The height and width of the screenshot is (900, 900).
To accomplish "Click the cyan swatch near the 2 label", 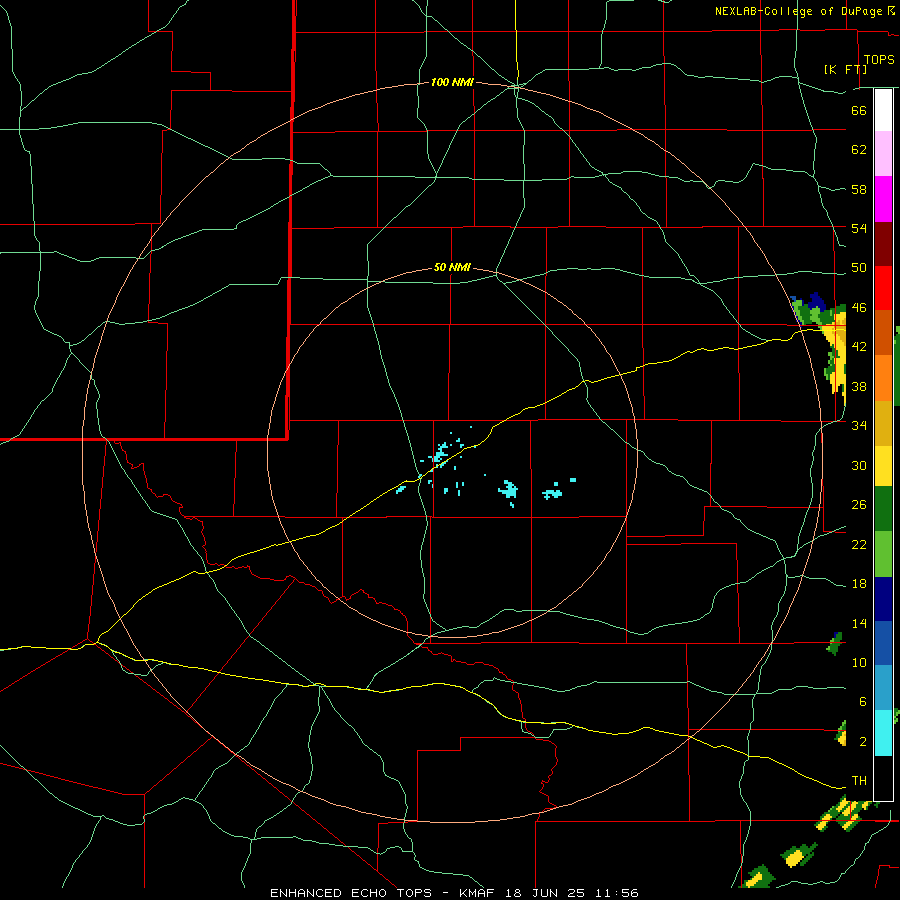I will tap(883, 733).
